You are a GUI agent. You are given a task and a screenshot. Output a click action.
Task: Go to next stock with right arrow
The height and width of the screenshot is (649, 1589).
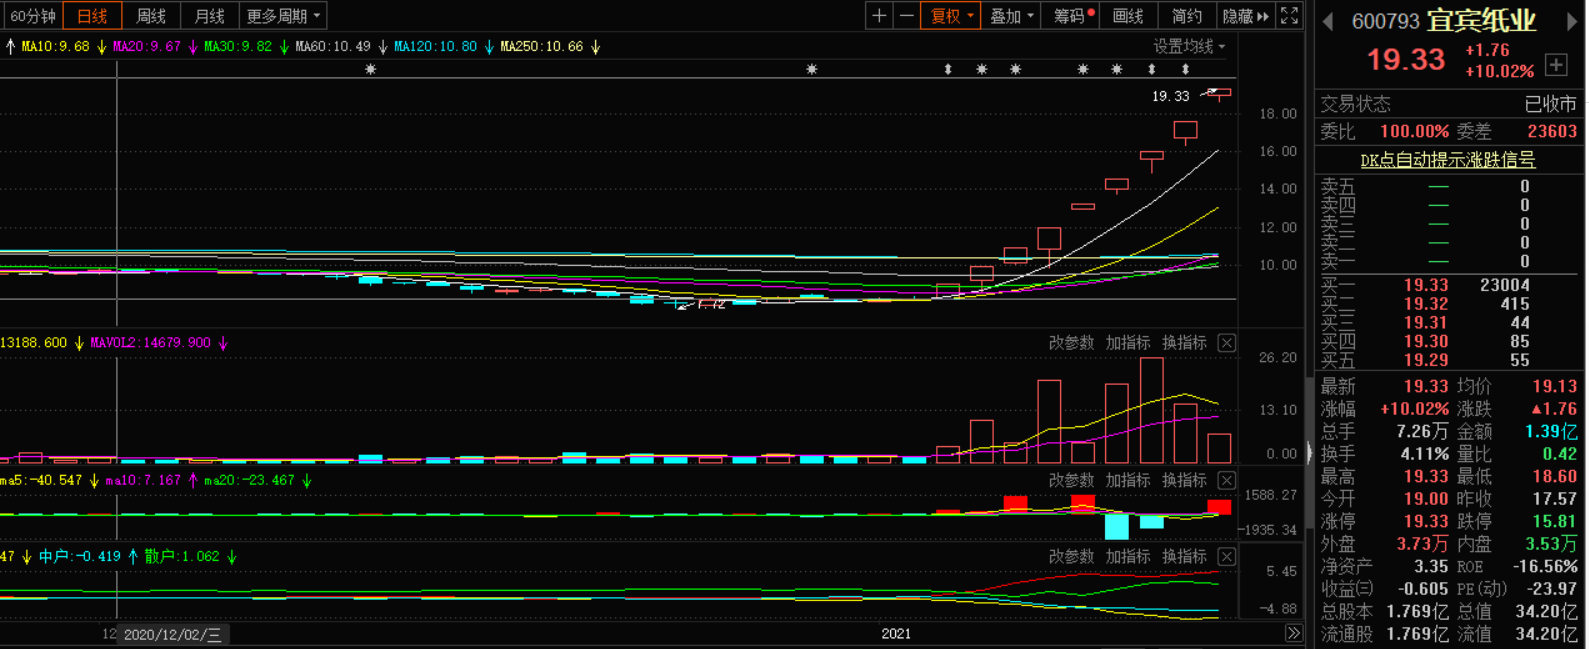[1572, 22]
